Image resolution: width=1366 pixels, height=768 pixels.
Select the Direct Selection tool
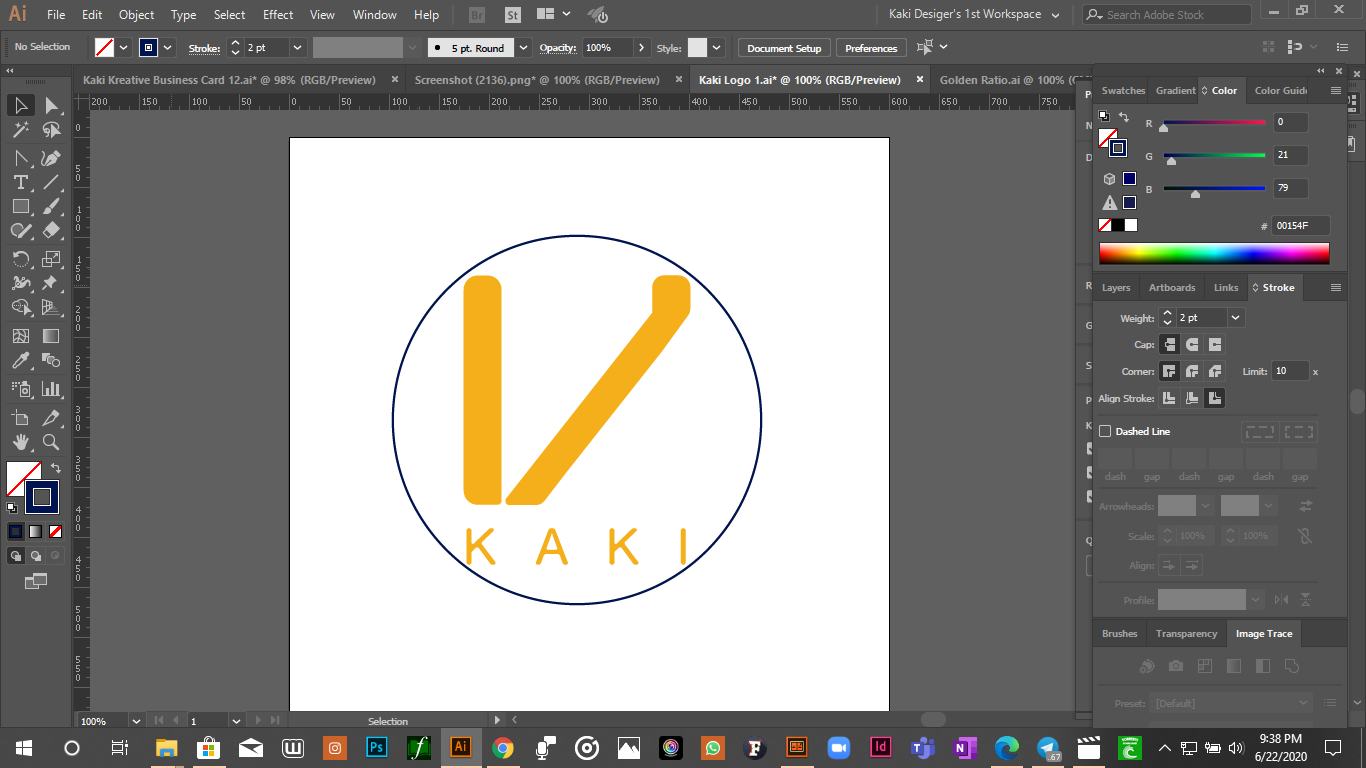pyautogui.click(x=51, y=105)
